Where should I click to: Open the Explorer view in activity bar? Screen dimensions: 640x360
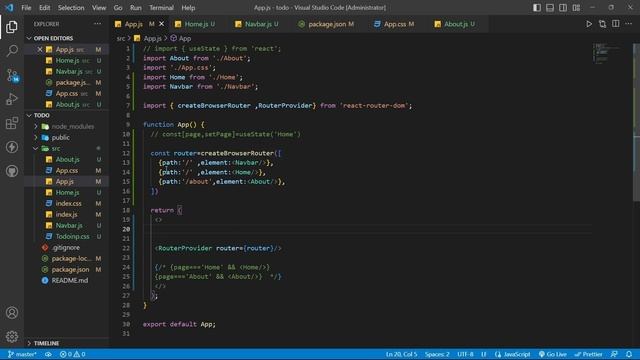(12, 27)
